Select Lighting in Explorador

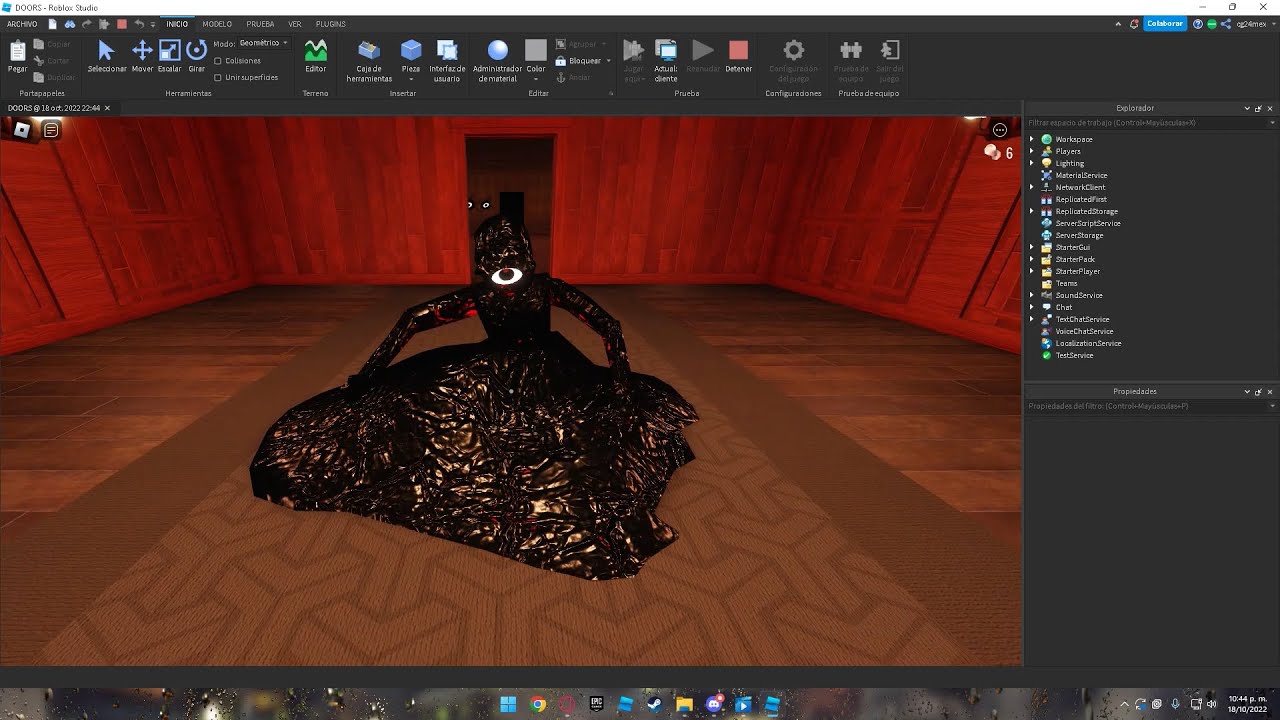(1069, 163)
